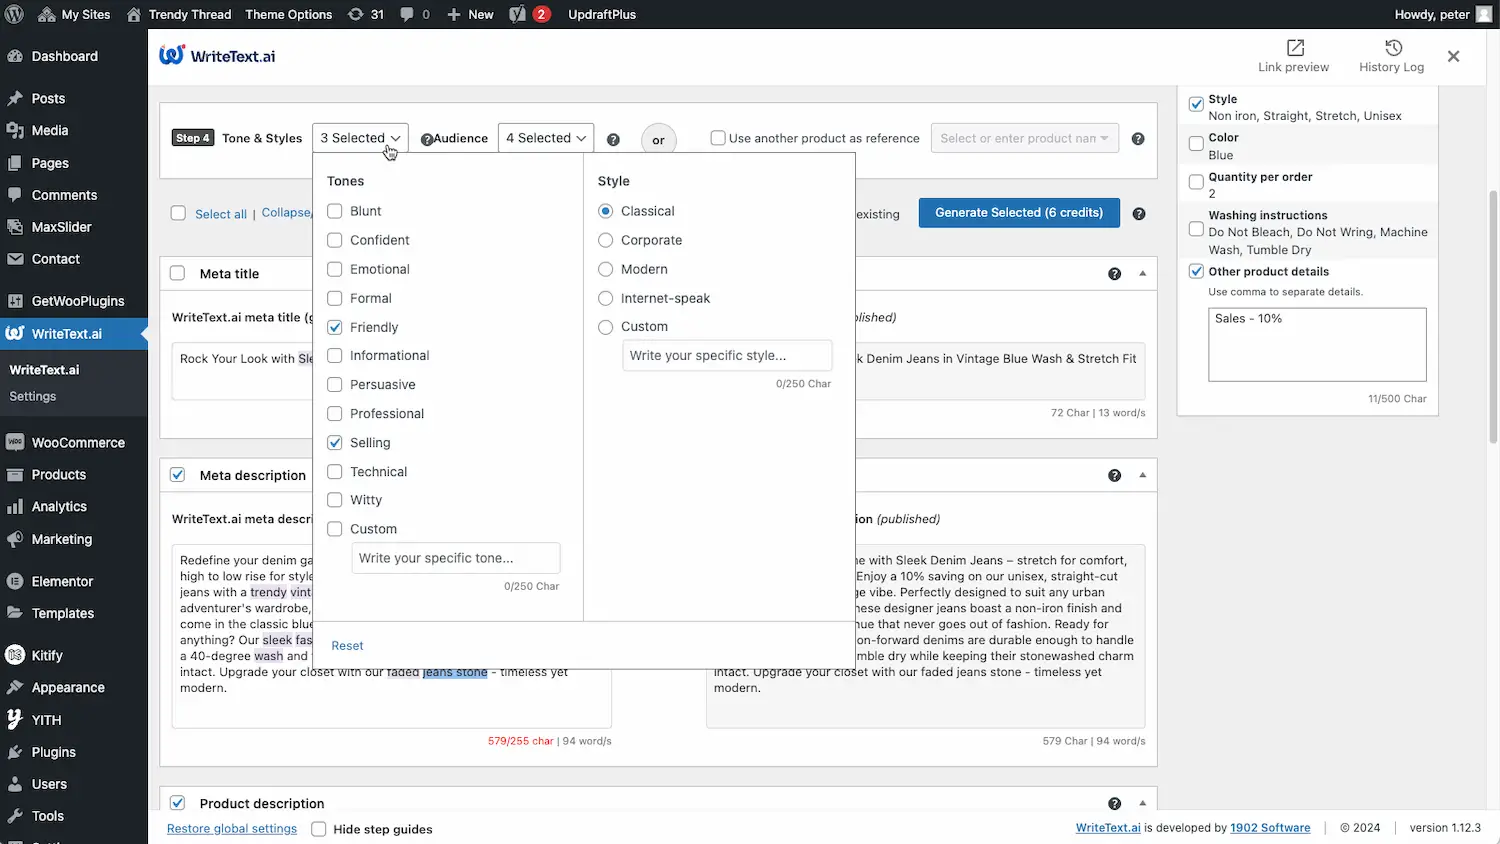Click the Write your specific tone field

click(456, 558)
